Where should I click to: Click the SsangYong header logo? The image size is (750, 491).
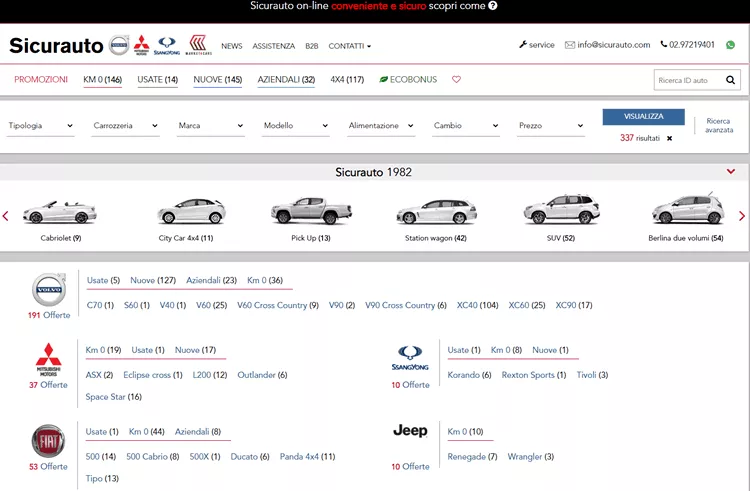coord(167,46)
